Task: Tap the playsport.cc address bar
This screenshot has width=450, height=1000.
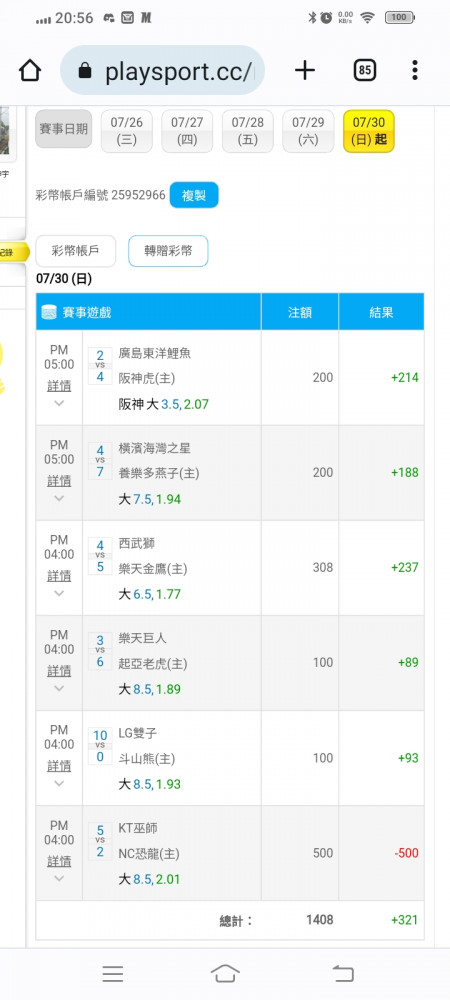Action: coord(162,71)
